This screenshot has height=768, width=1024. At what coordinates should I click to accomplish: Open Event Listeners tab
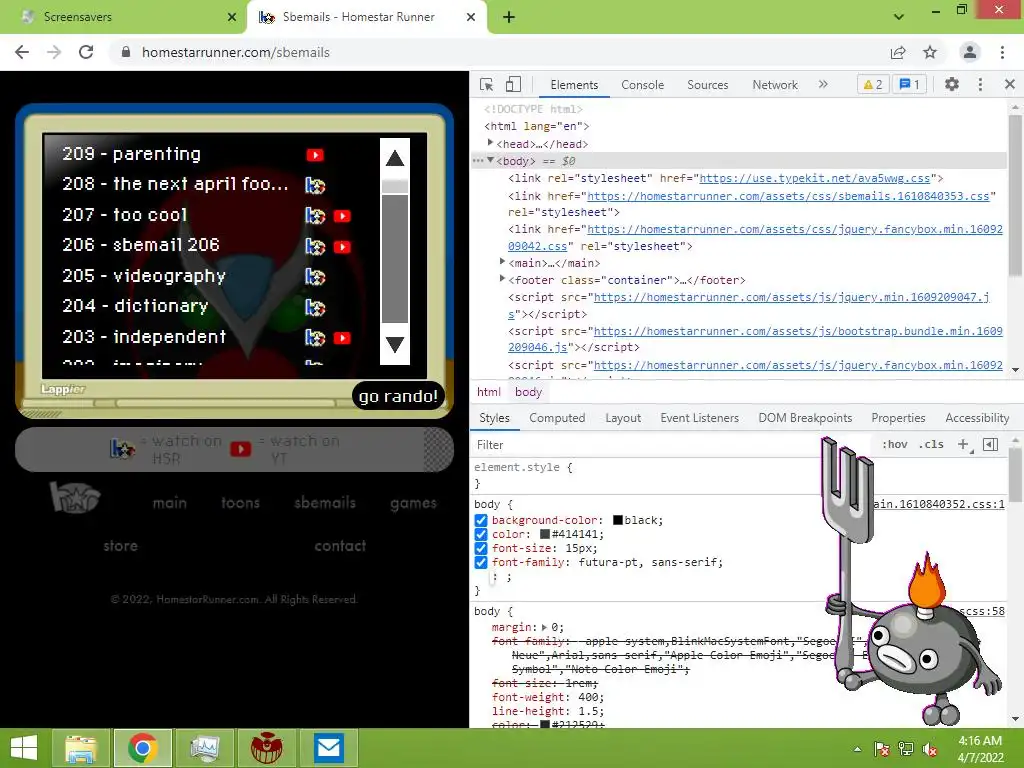click(x=699, y=418)
